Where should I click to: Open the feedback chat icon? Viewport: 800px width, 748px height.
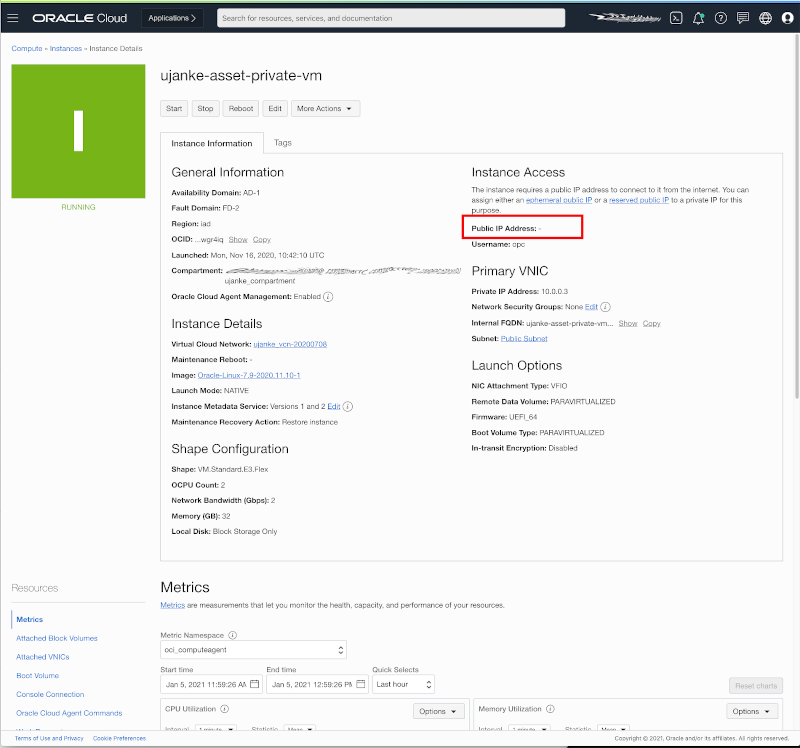click(x=743, y=18)
